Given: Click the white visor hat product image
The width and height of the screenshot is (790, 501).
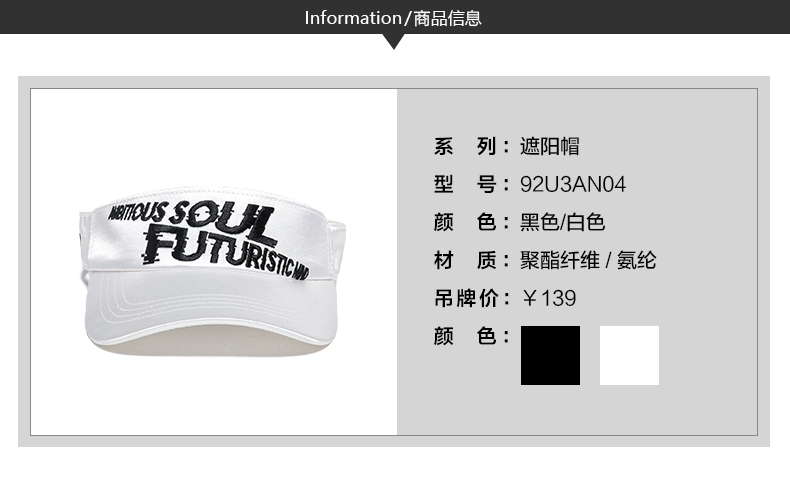Looking at the screenshot, I should 213,272.
